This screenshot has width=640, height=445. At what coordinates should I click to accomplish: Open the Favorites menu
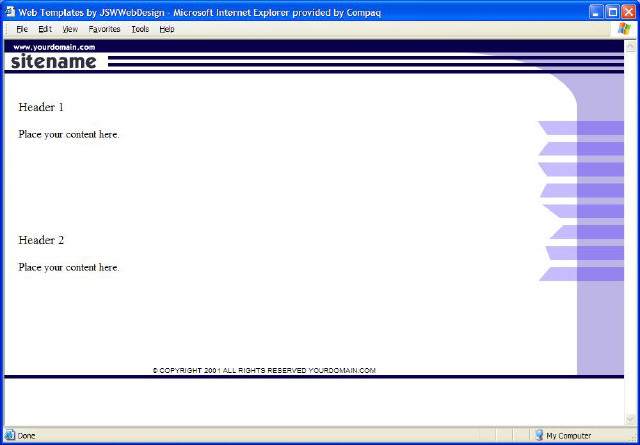tap(104, 29)
